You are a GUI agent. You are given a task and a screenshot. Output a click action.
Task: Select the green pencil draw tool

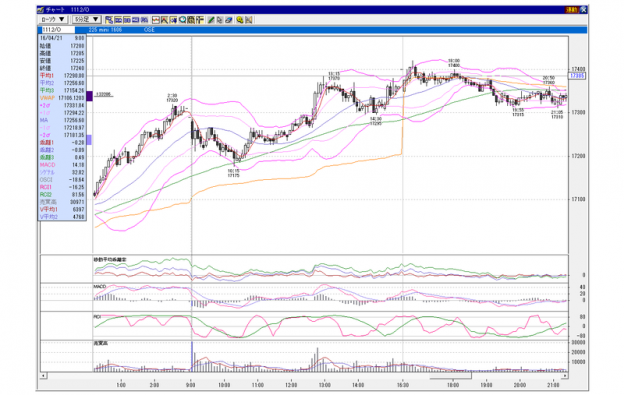click(211, 19)
